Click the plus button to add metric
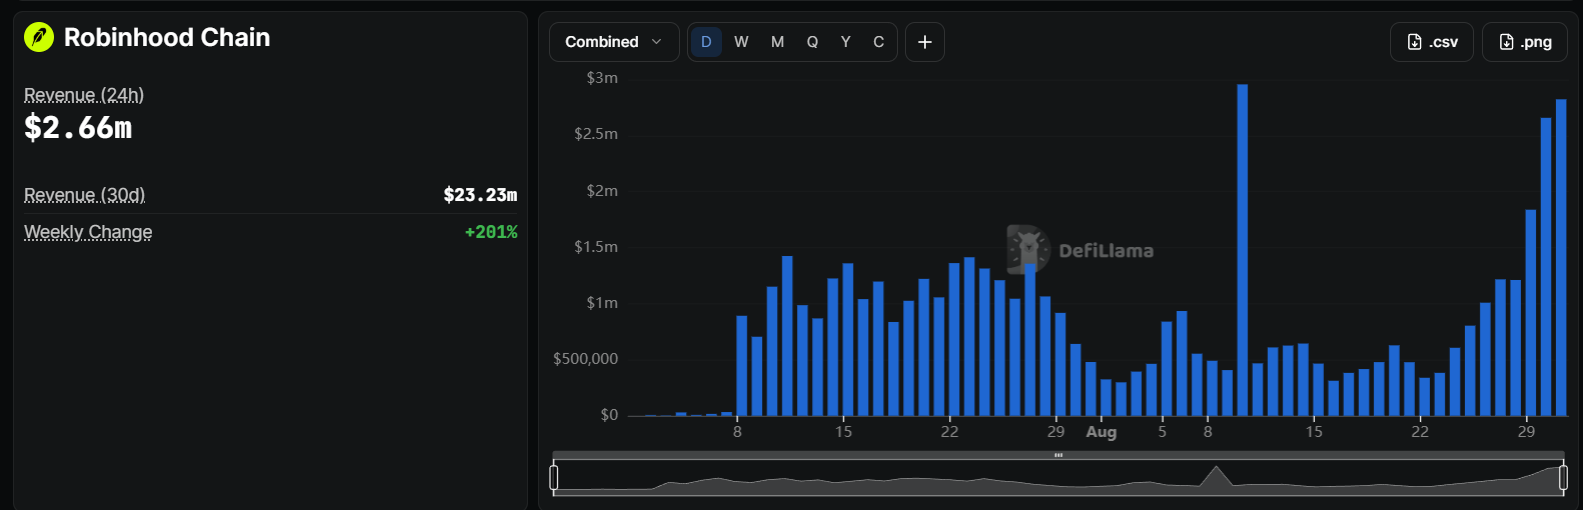The height and width of the screenshot is (510, 1583). coord(925,42)
